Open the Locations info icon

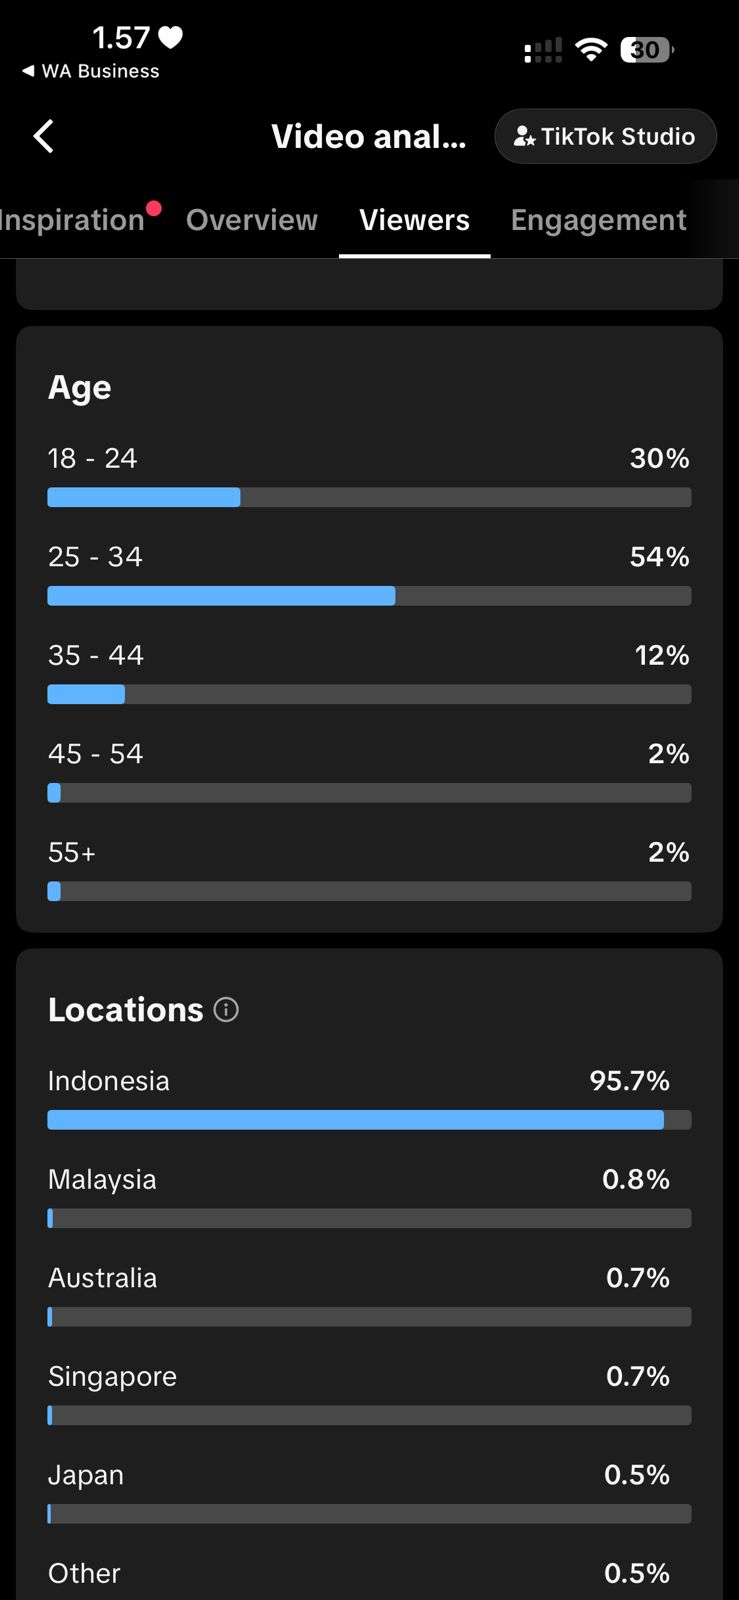pyautogui.click(x=227, y=1010)
